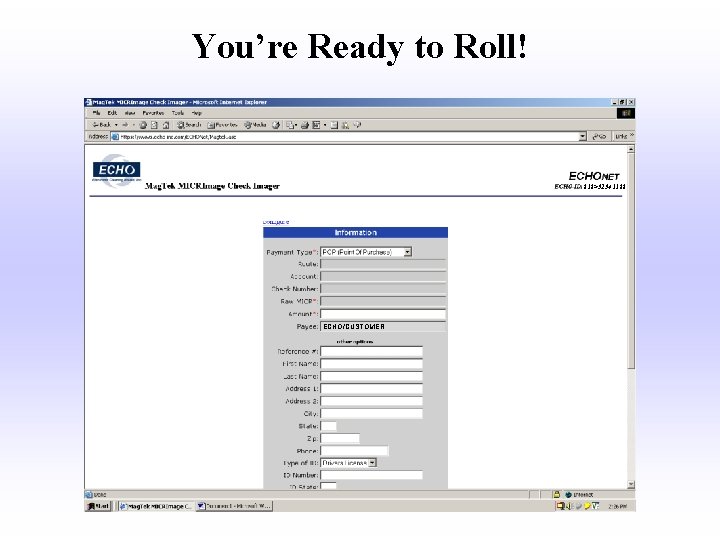
Task: Click the Amount input field
Action: click(x=383, y=314)
